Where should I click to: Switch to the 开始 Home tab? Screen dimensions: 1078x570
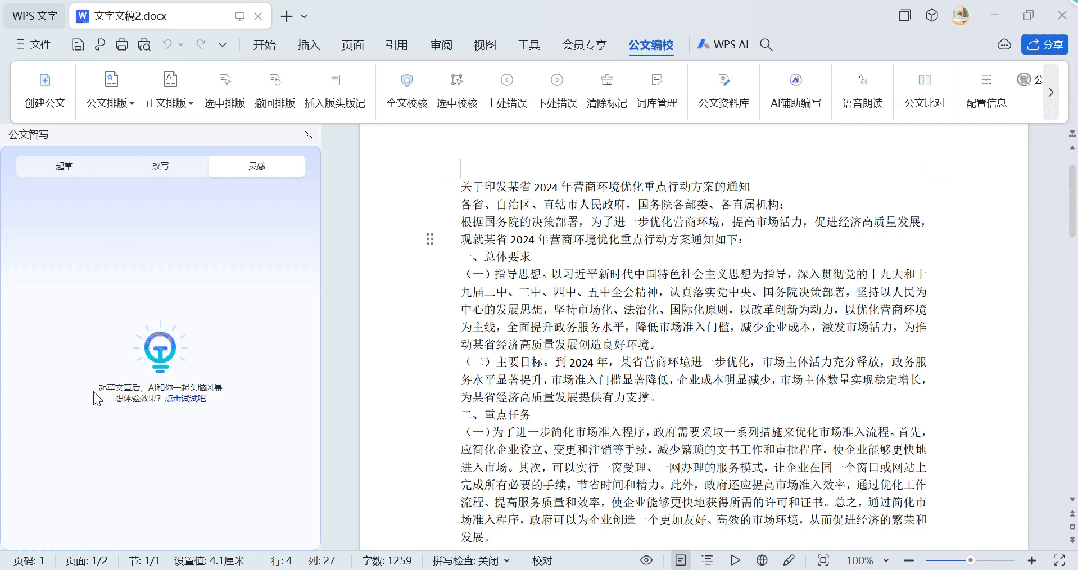[x=264, y=45]
